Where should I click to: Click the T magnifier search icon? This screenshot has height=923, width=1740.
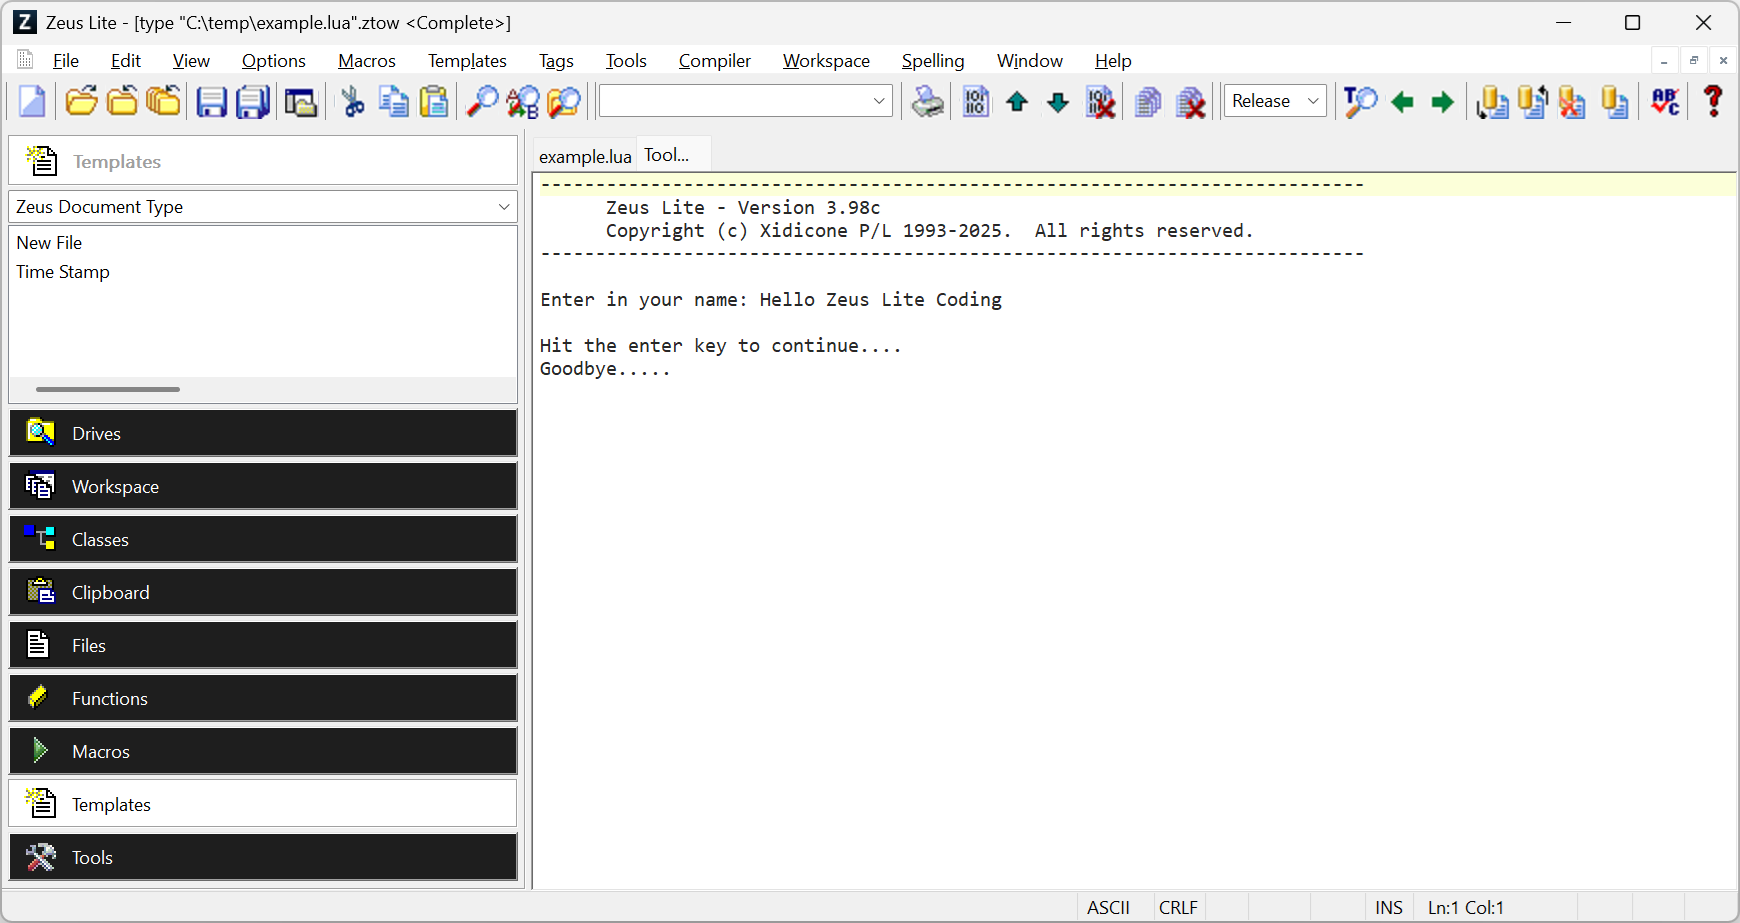(x=1360, y=101)
